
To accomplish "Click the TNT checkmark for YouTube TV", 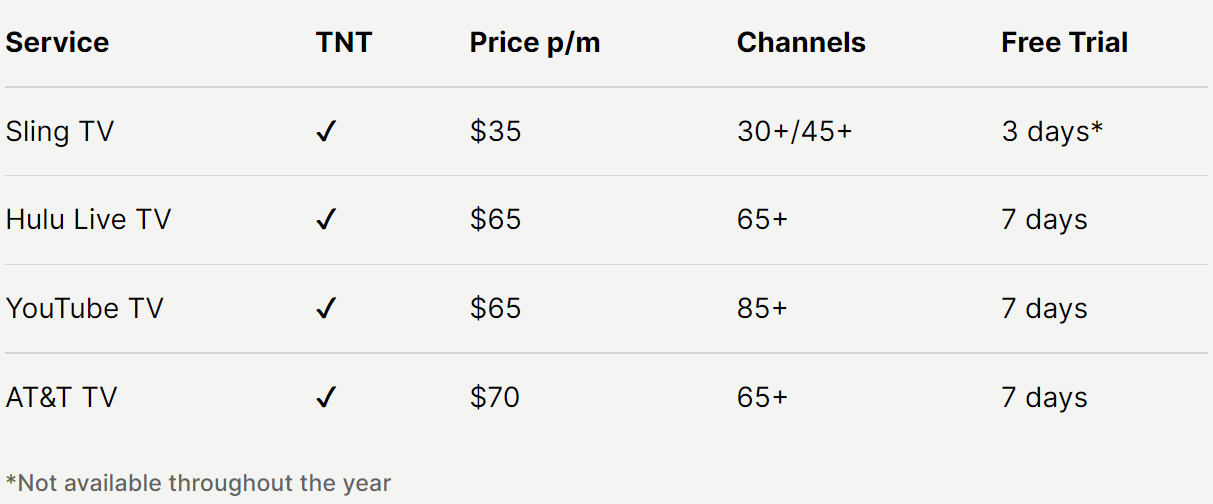I will (325, 309).
